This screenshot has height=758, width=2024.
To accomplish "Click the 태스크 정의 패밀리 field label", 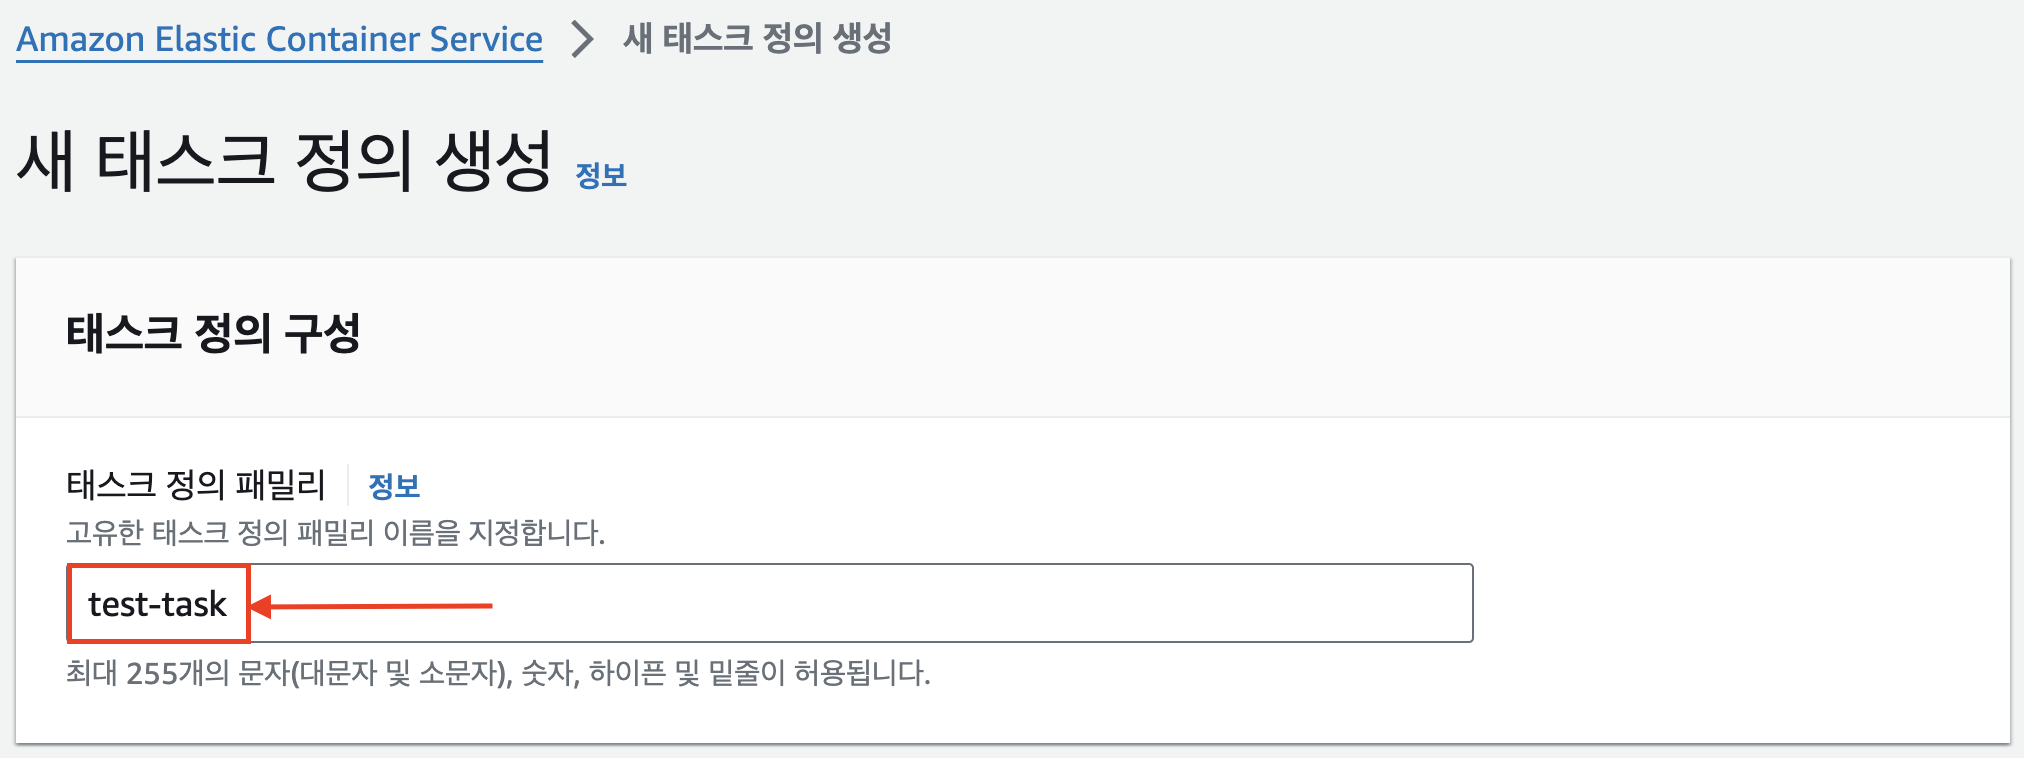I will [196, 484].
